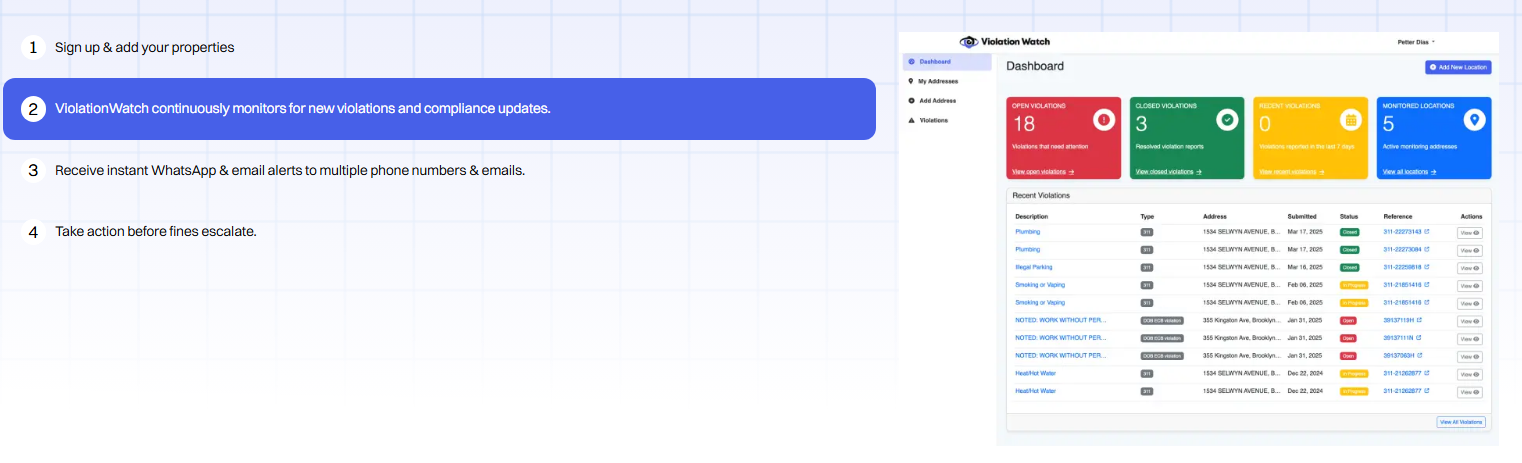Click the Type column header

click(x=1147, y=216)
